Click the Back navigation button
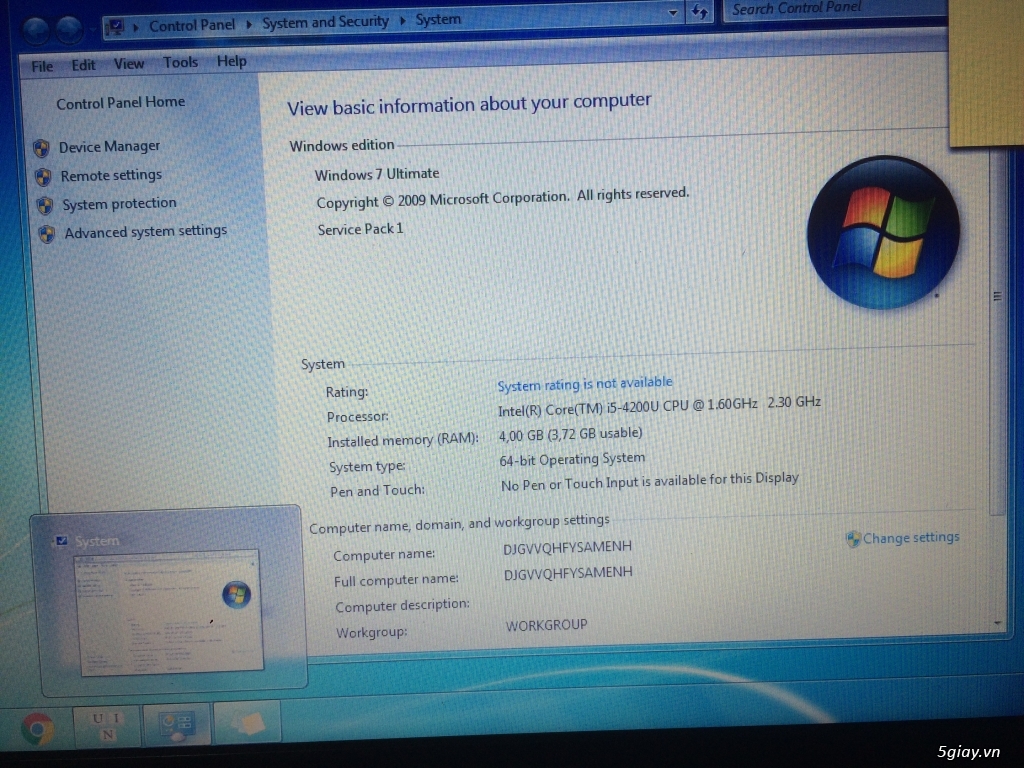The width and height of the screenshot is (1024, 768). pos(36,30)
